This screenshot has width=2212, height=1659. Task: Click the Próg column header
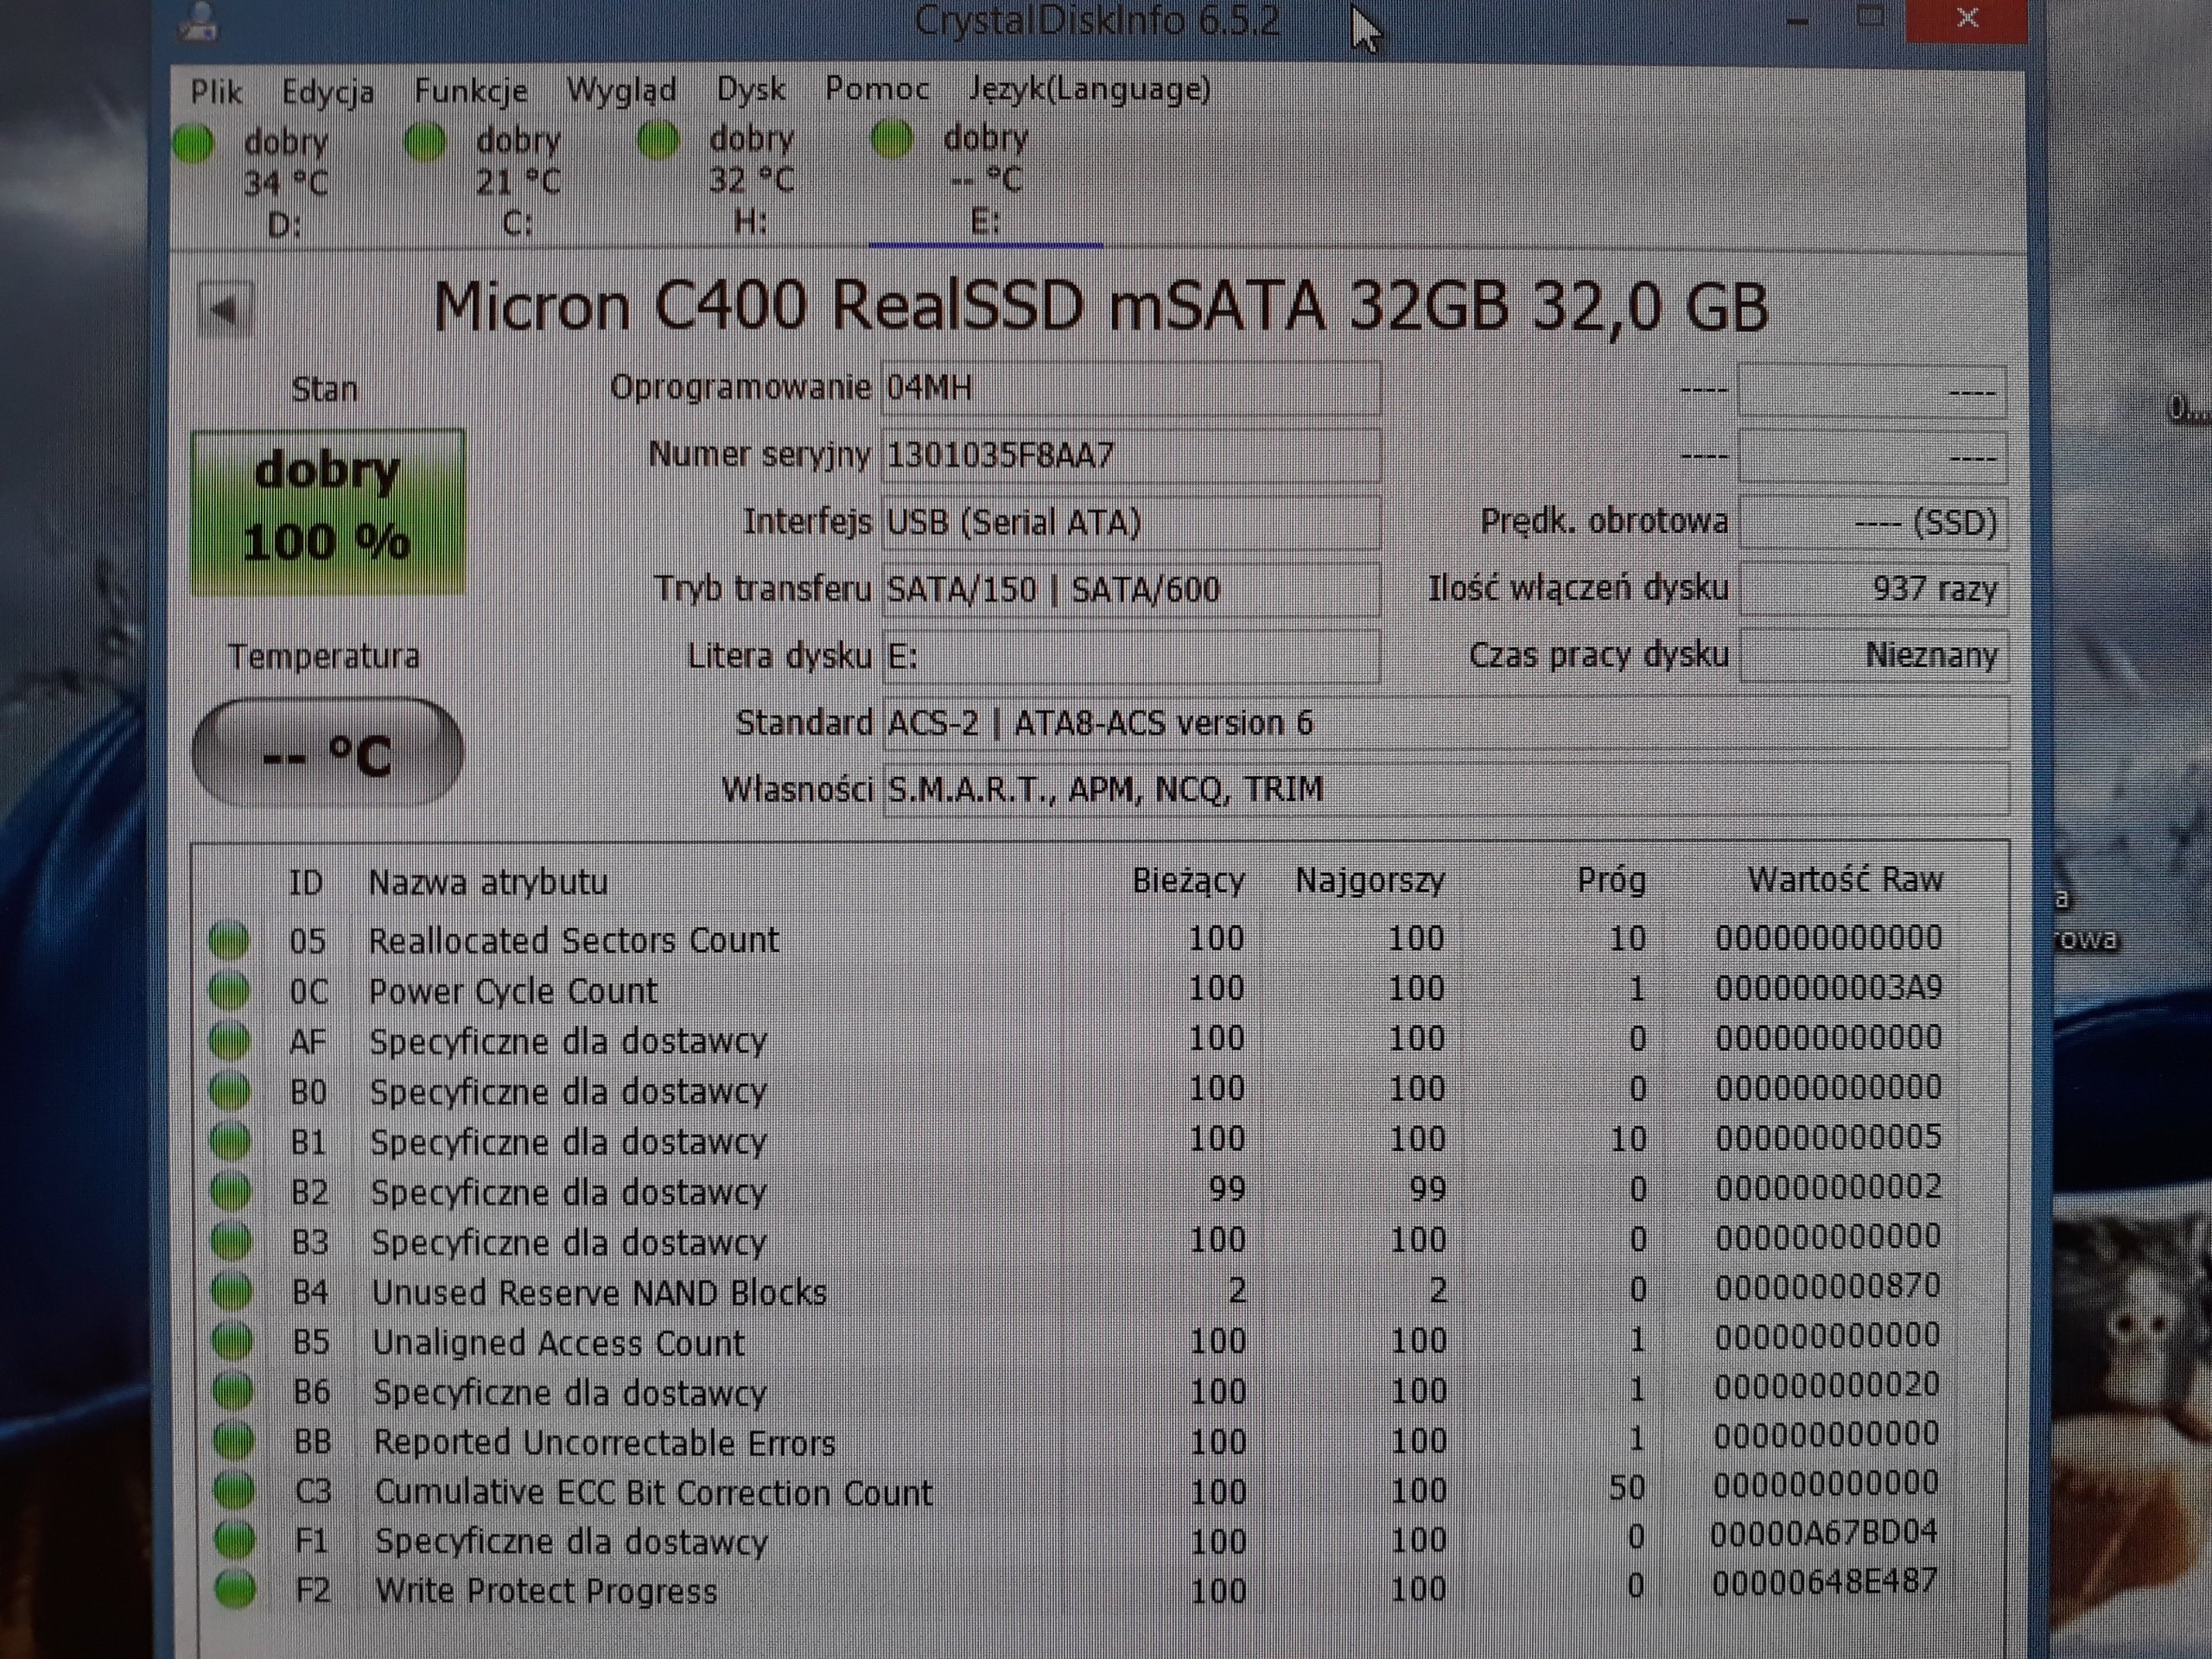click(1611, 880)
